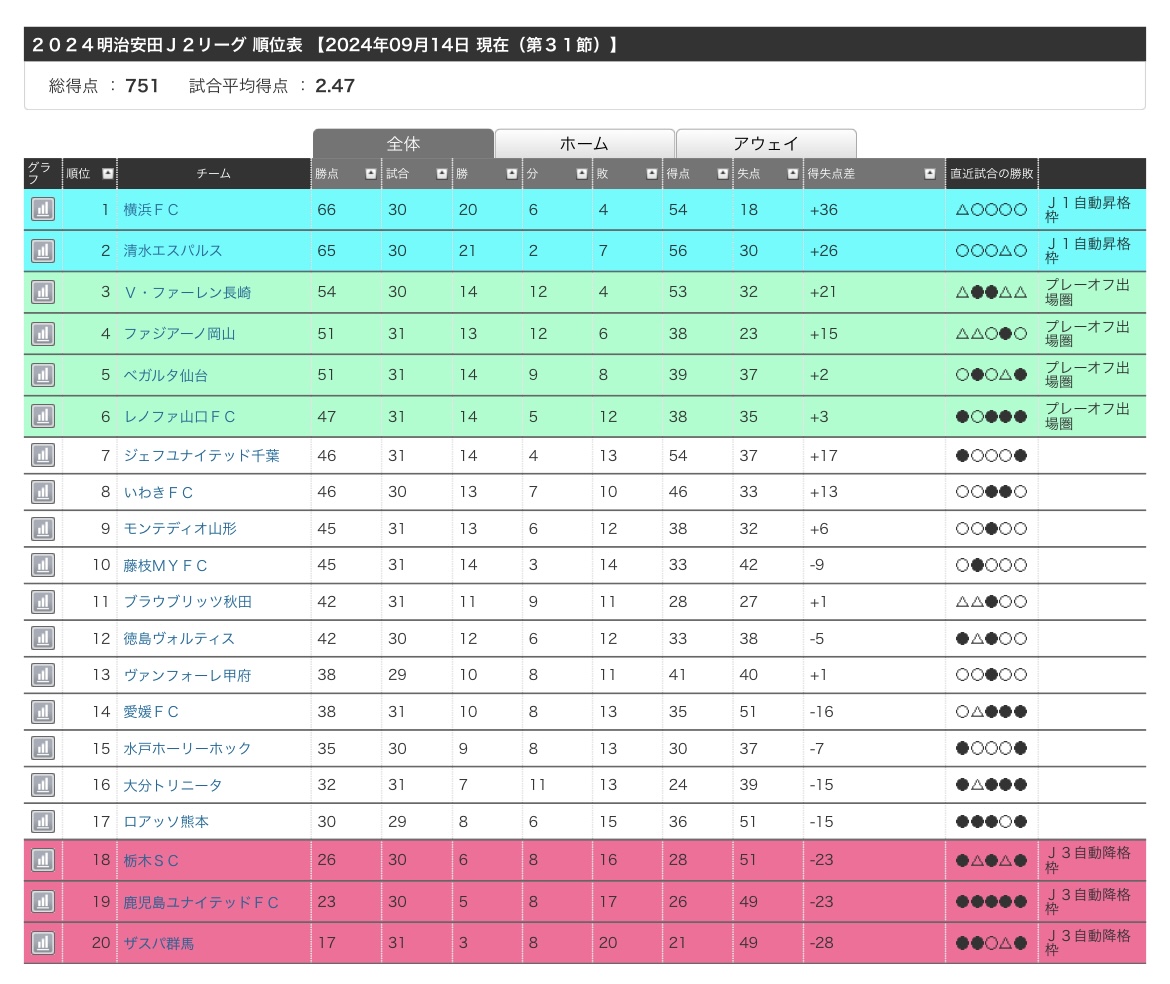This screenshot has width=1170, height=984.
Task: Switch to the ホーム tab
Action: click(584, 143)
